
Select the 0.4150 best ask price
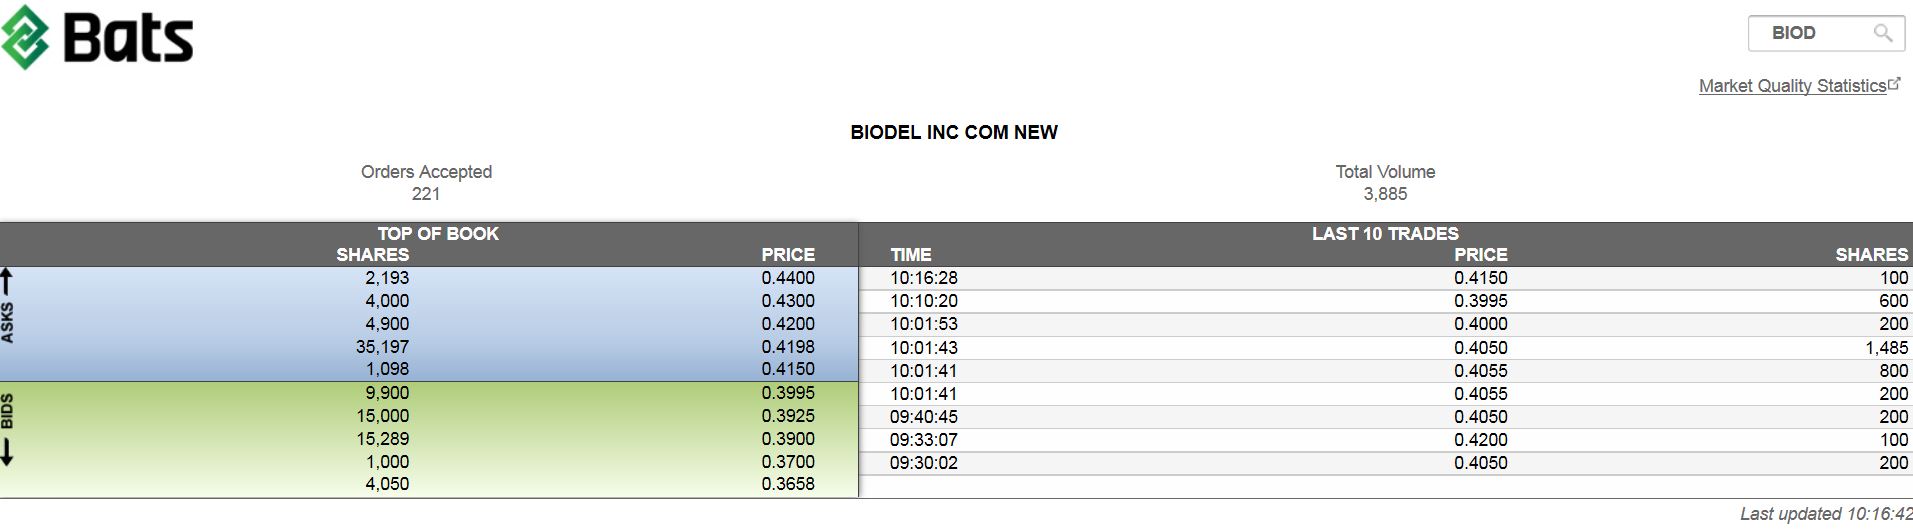[x=787, y=369]
